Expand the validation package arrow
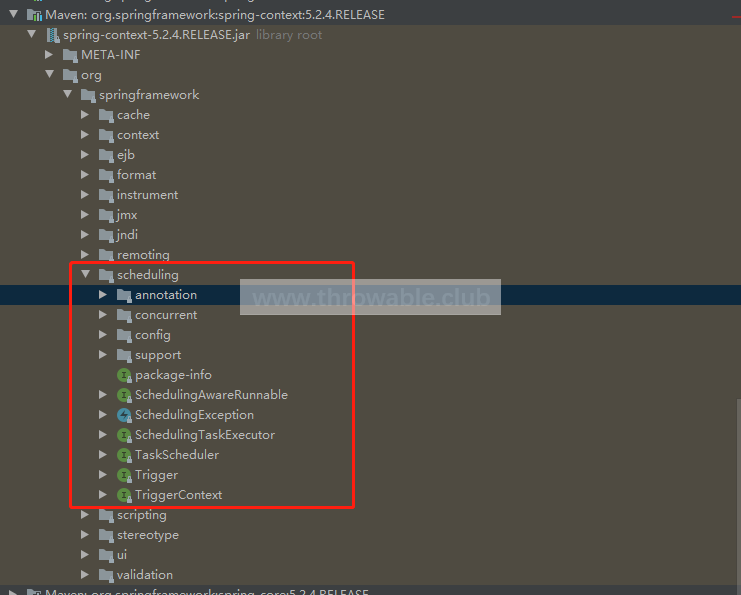Screen dimensions: 741x595 tap(85, 575)
